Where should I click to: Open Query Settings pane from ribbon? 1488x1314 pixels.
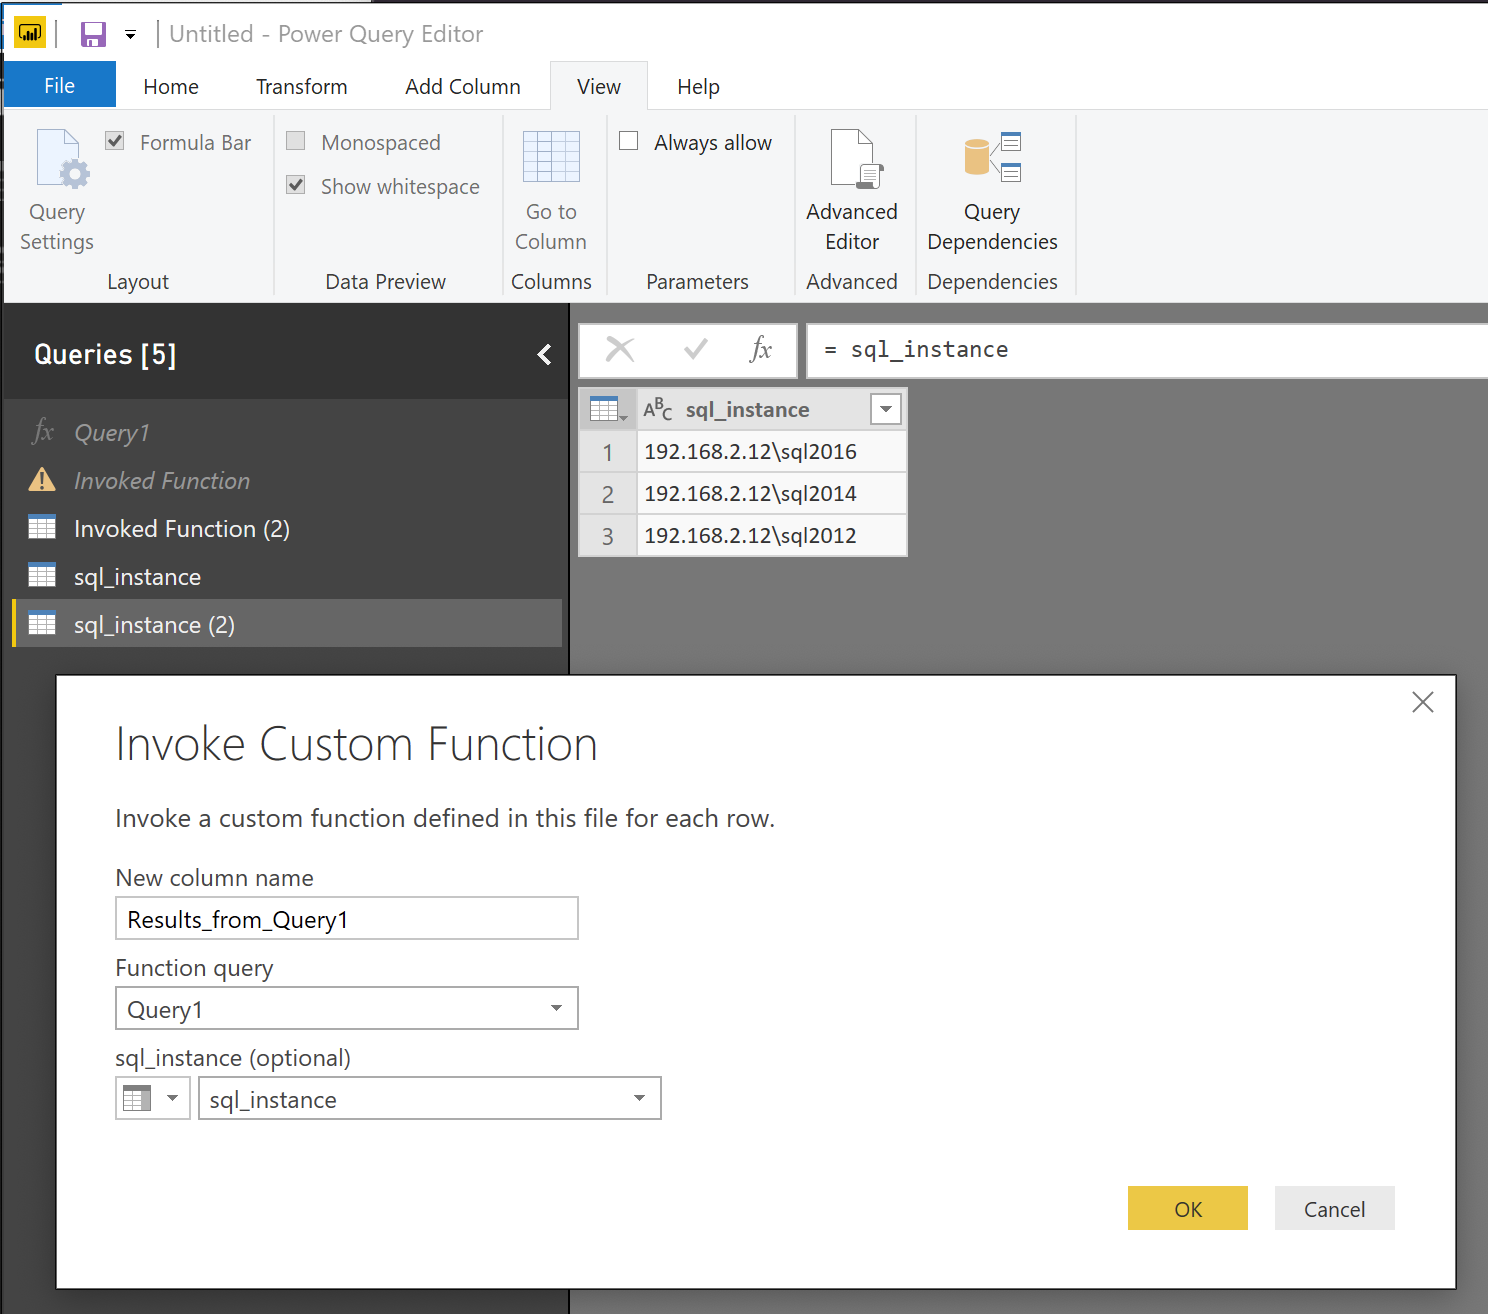[x=57, y=191]
